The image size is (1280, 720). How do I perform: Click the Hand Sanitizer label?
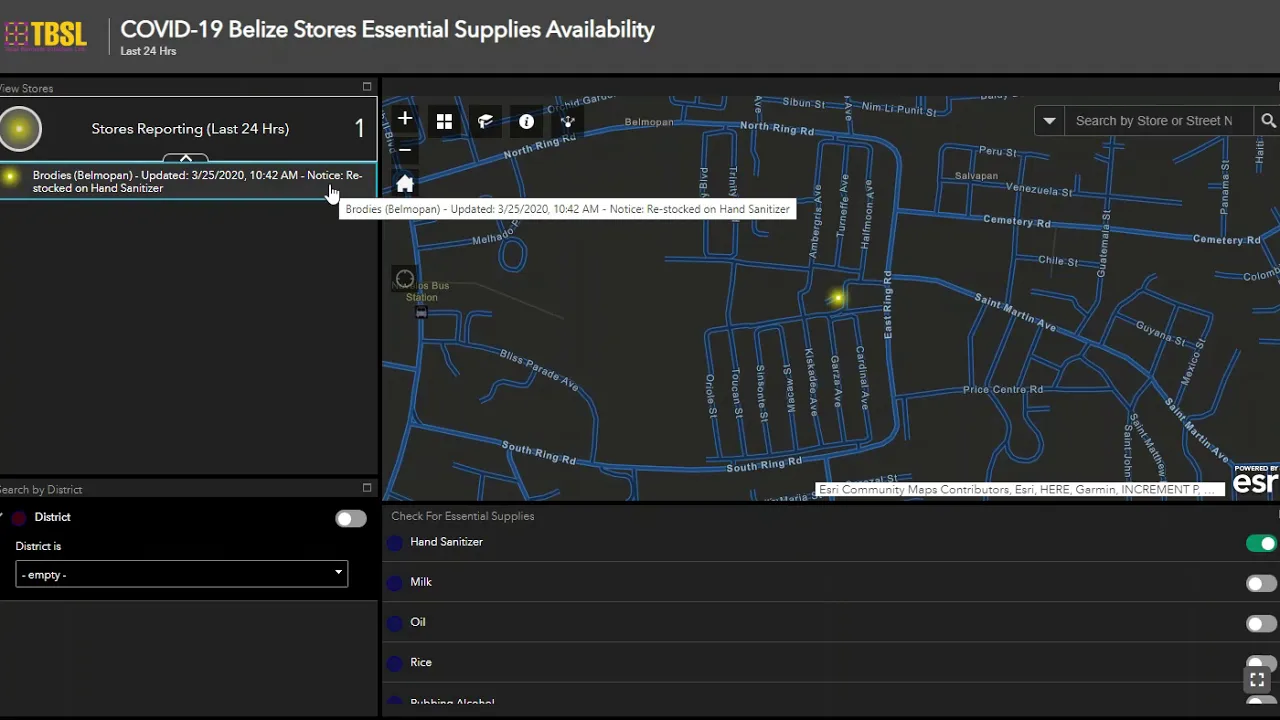pyautogui.click(x=446, y=542)
